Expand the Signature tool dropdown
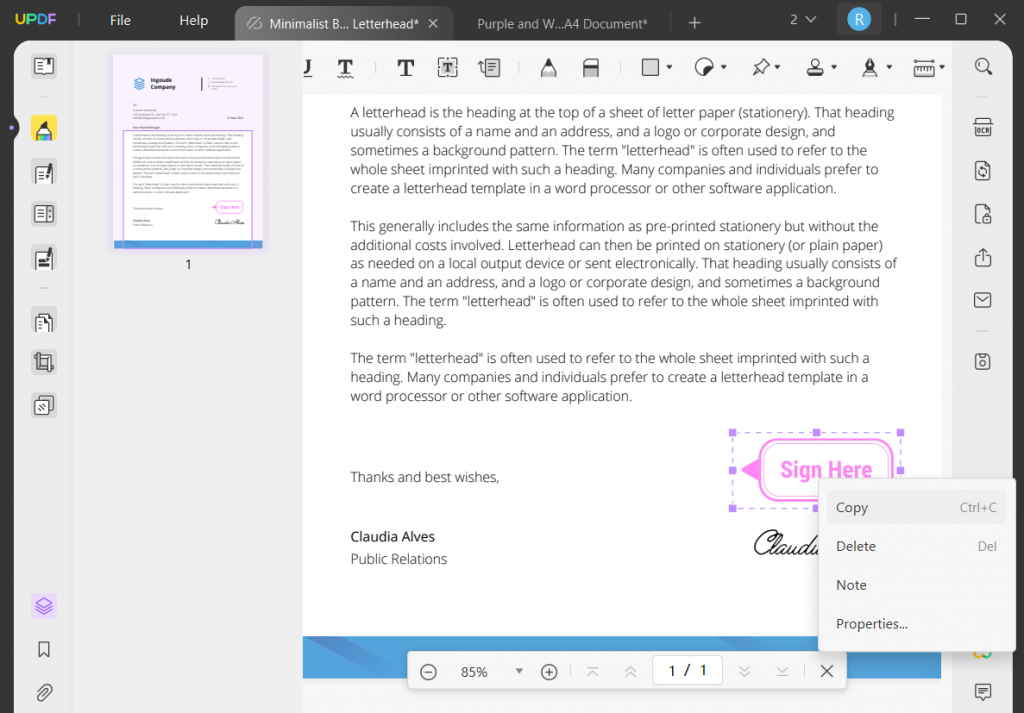 coord(889,67)
